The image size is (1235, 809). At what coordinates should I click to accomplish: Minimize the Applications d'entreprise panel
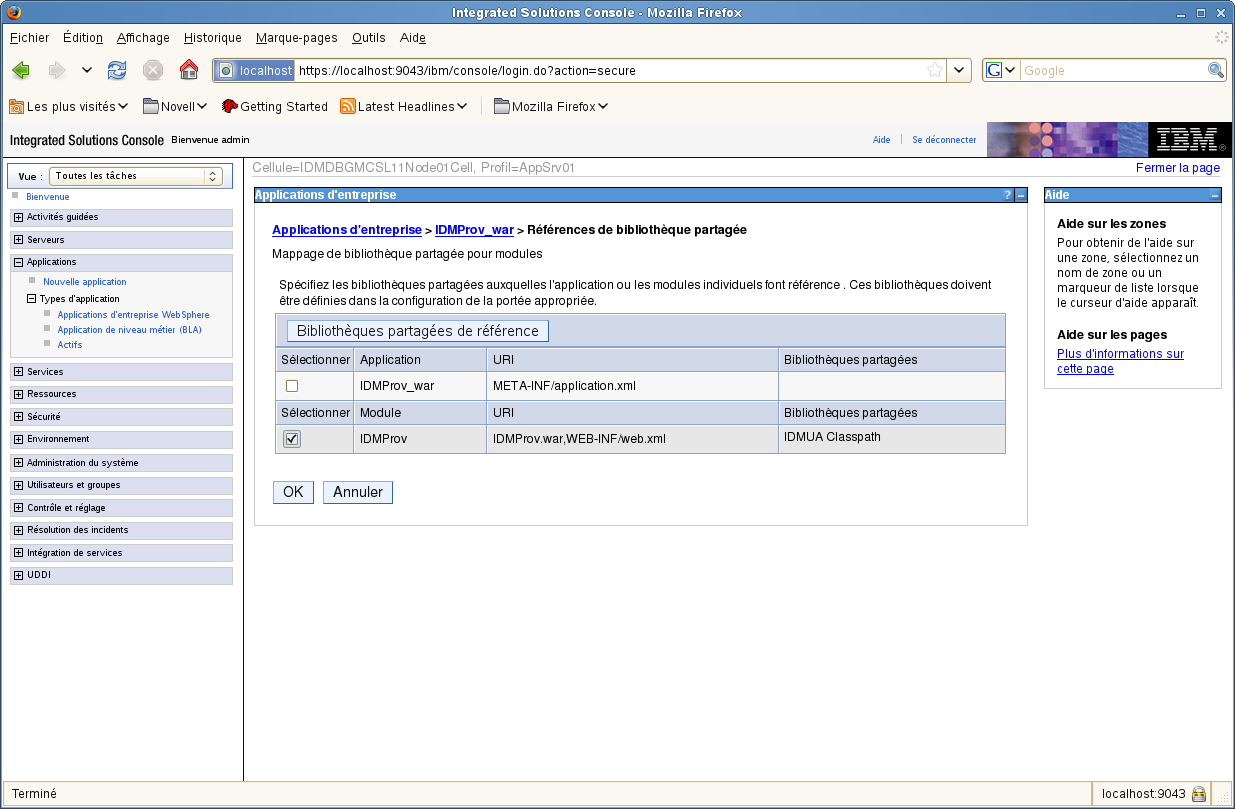pyautogui.click(x=1020, y=195)
